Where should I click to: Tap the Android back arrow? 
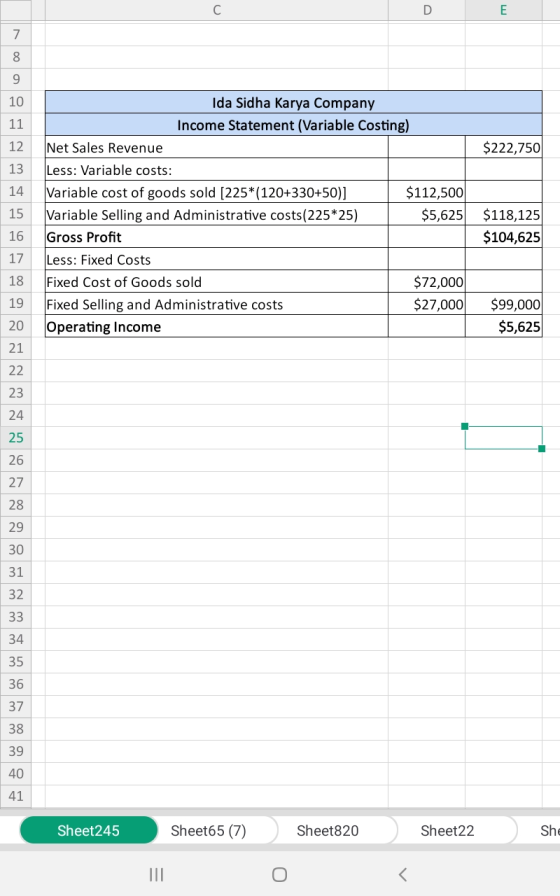(402, 874)
